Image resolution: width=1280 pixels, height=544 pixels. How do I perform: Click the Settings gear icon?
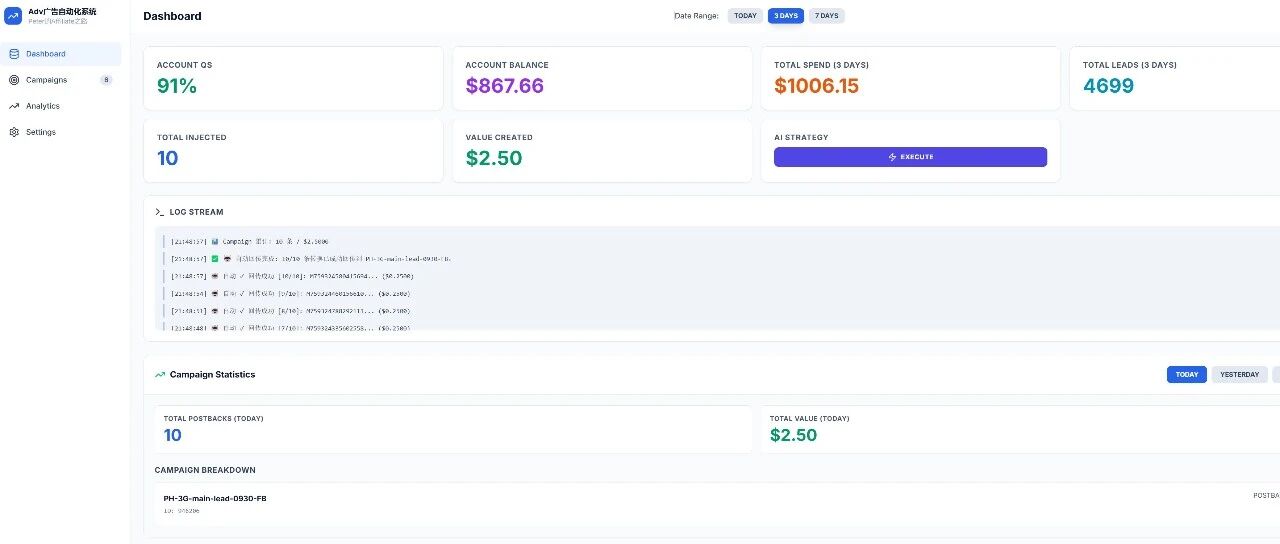point(14,132)
